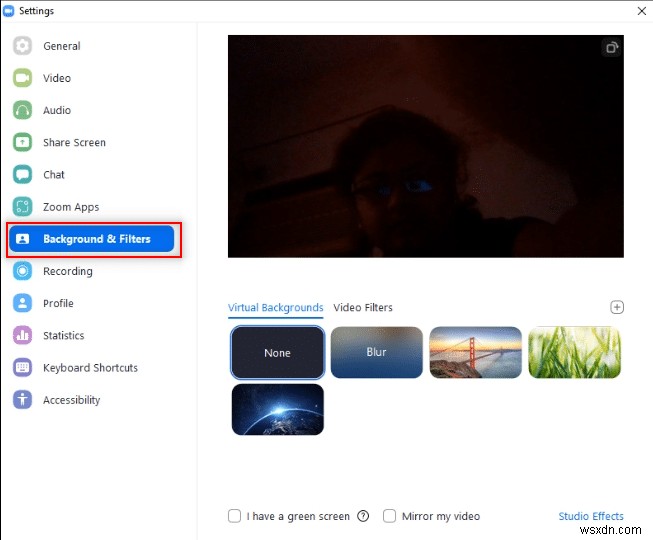Image resolution: width=653 pixels, height=540 pixels.
Task: Click the Profile avatar icon
Action: point(22,303)
